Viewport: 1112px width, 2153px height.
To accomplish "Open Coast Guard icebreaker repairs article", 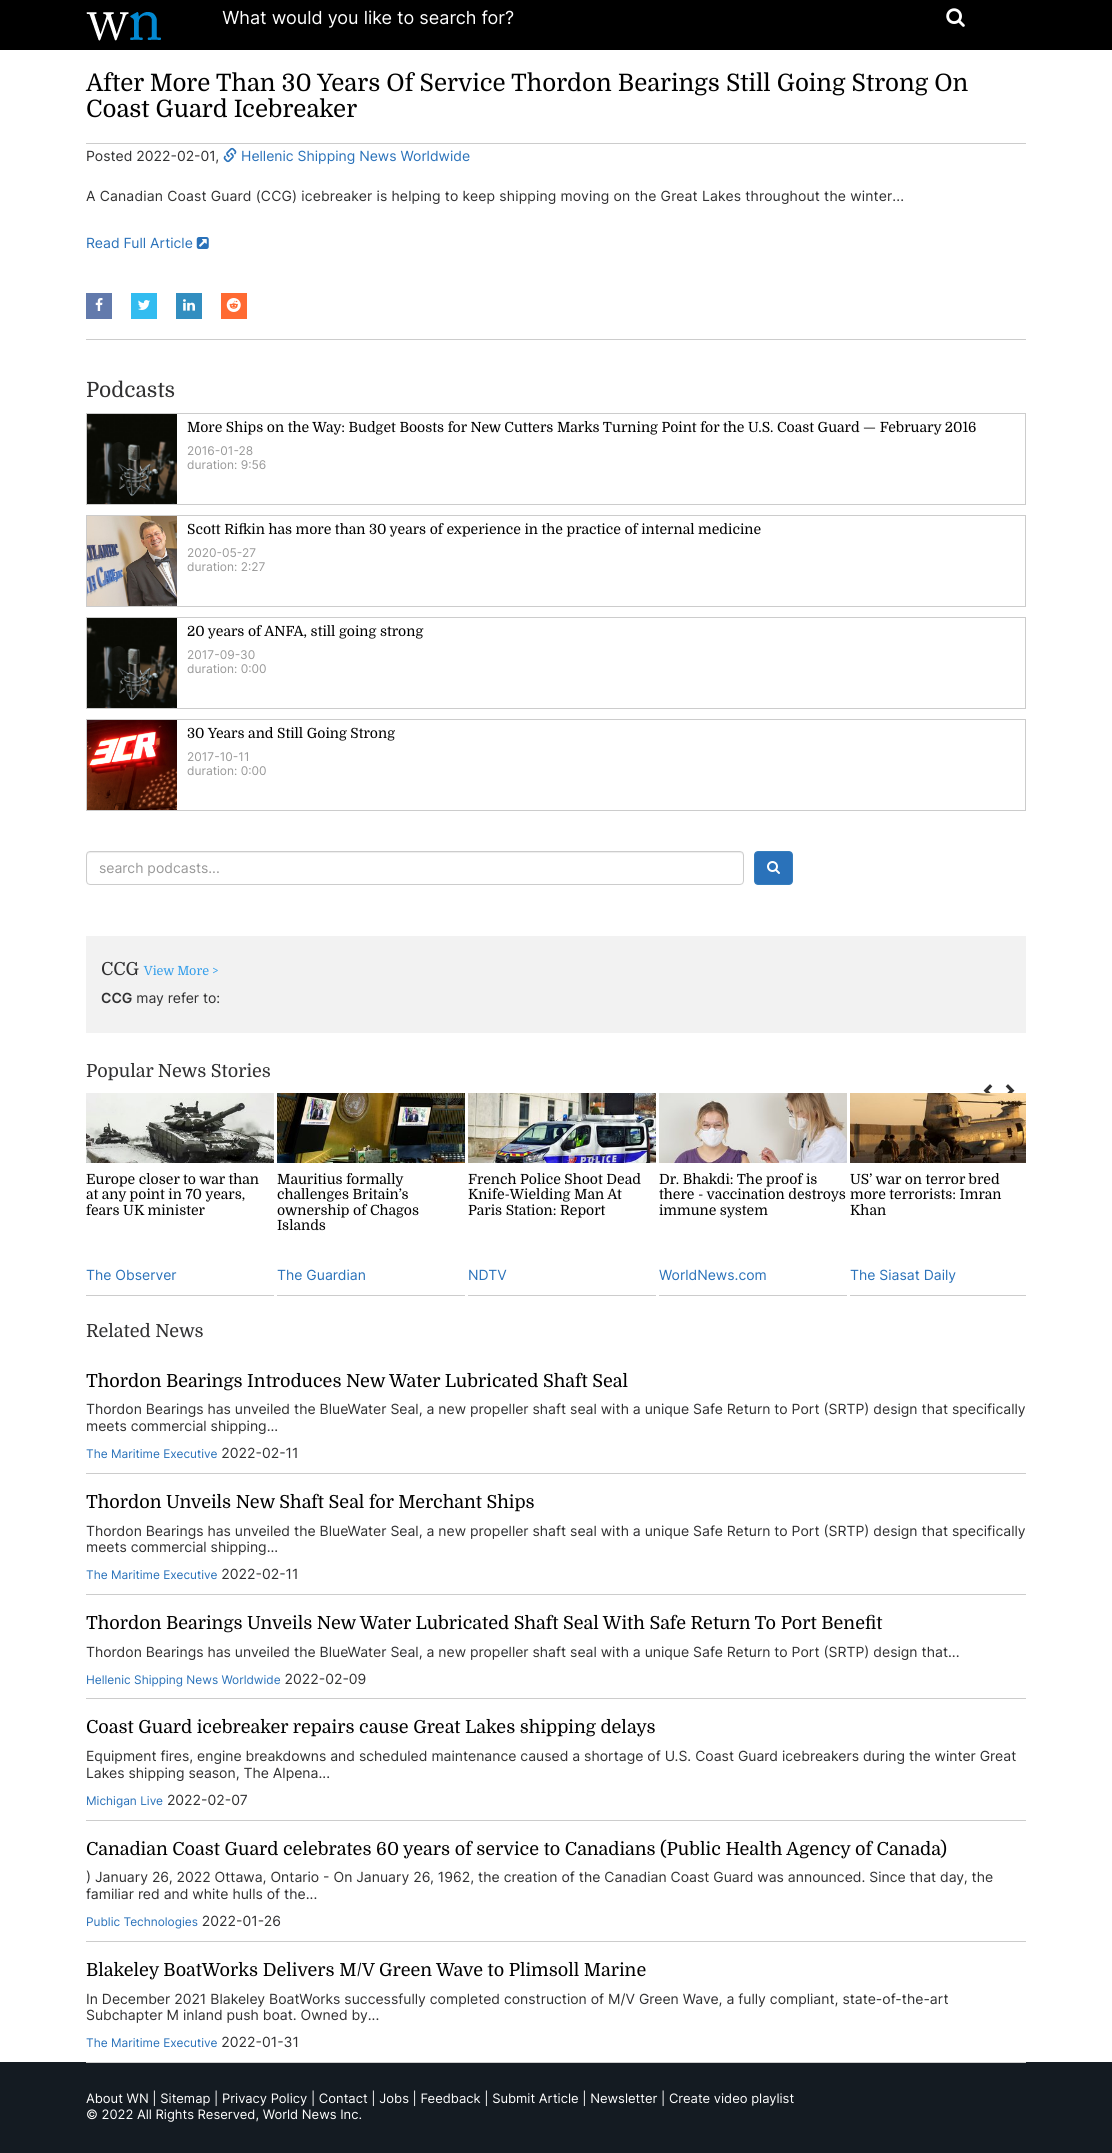I will coord(371,1727).
